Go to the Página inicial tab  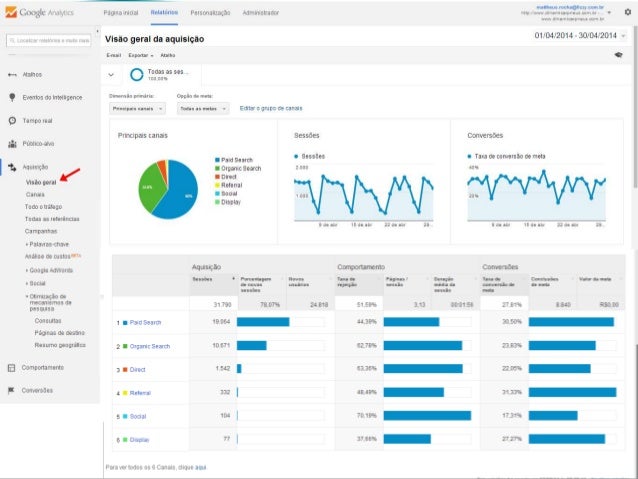(x=121, y=12)
